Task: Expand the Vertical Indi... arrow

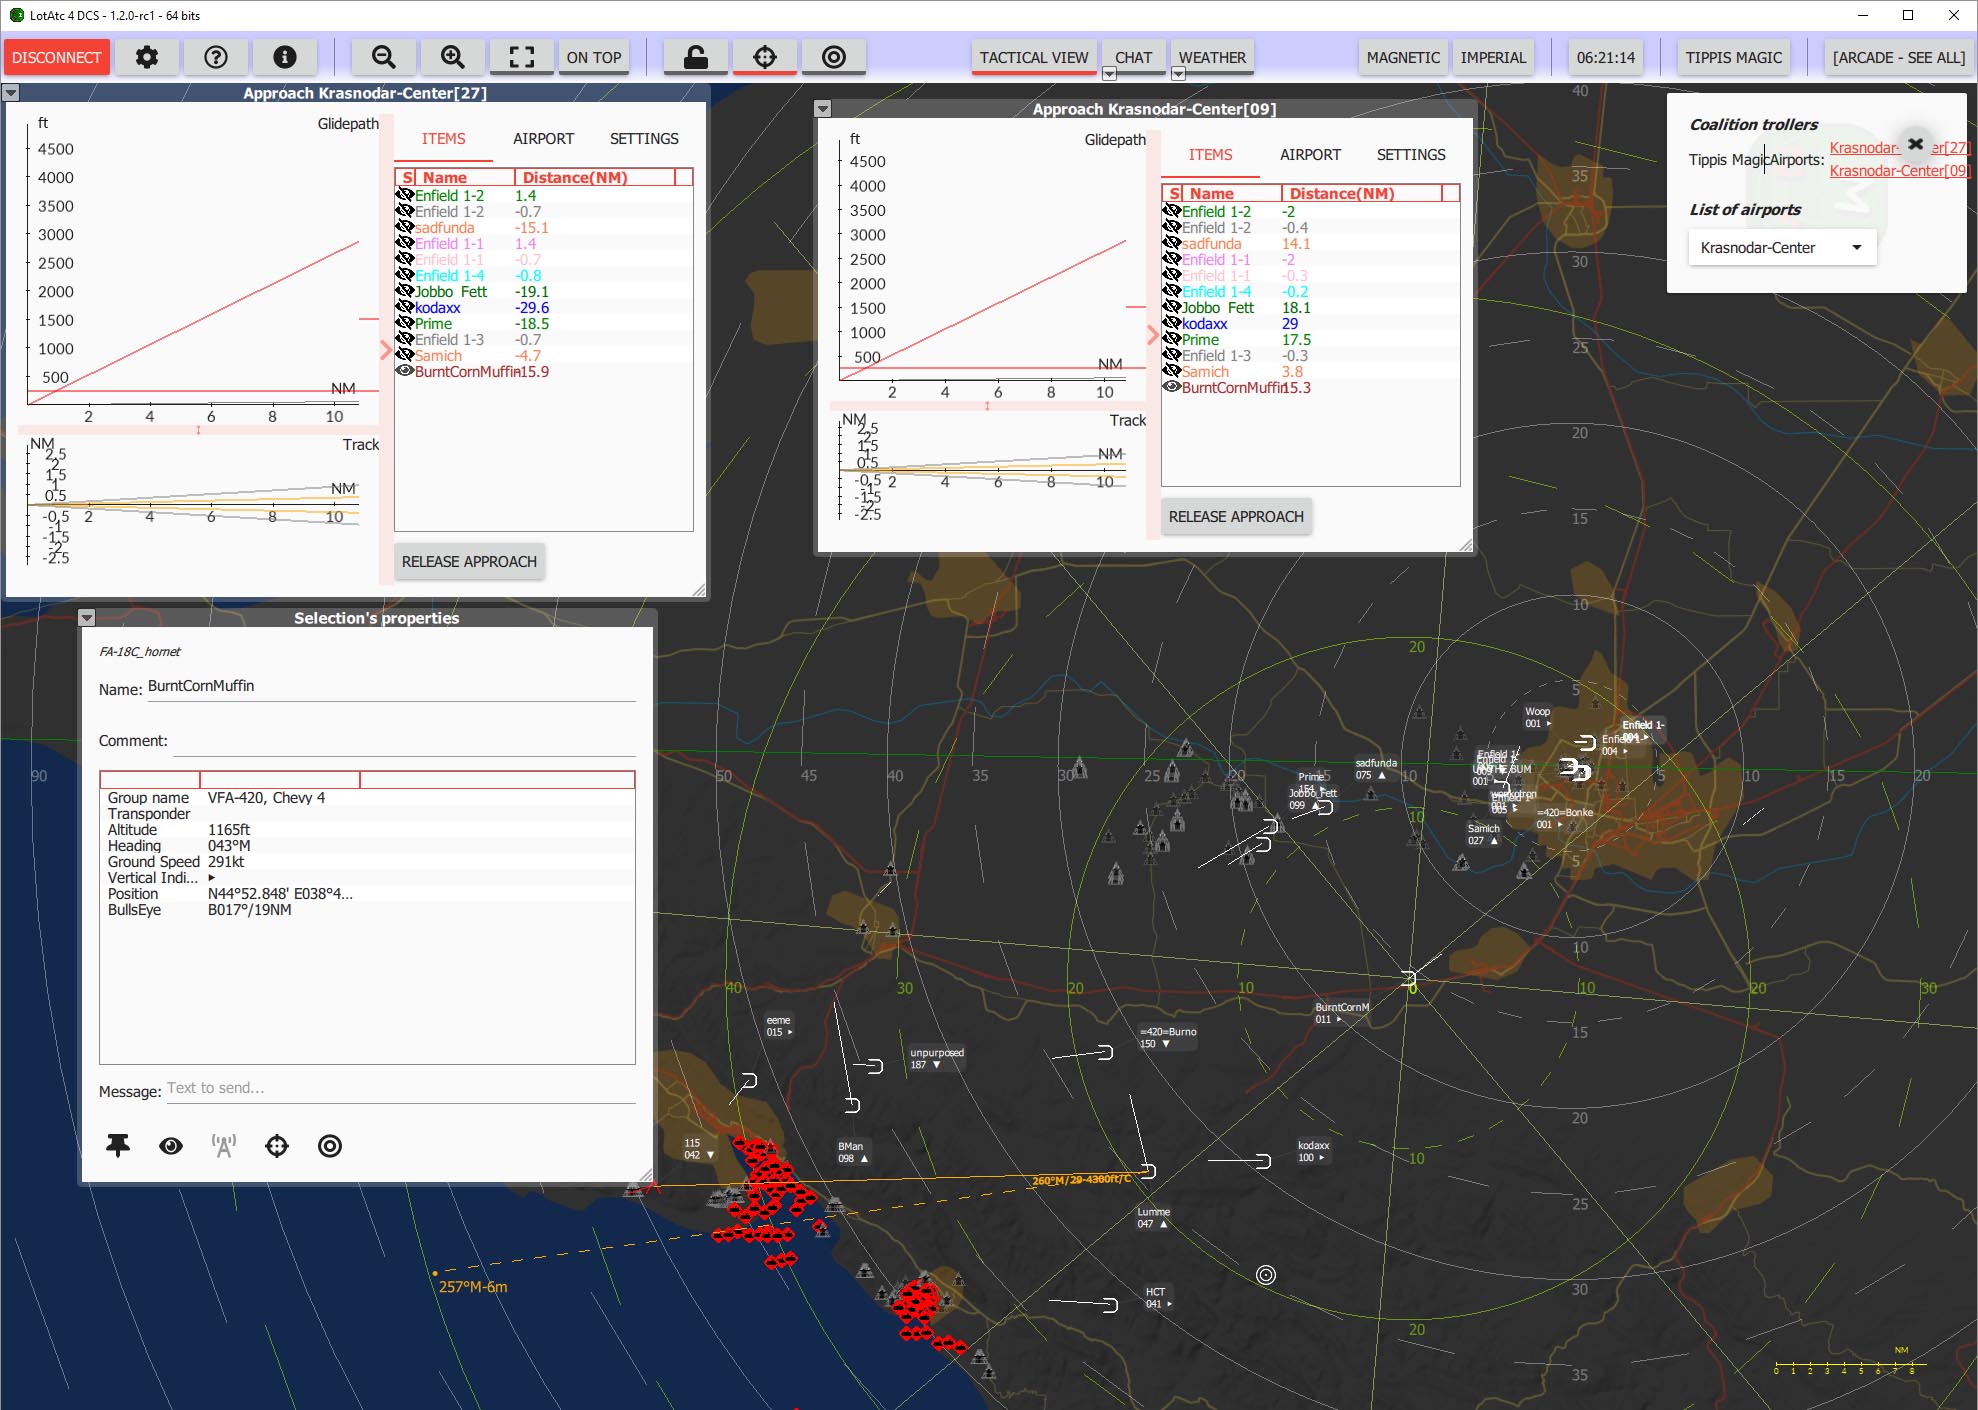Action: pos(211,878)
